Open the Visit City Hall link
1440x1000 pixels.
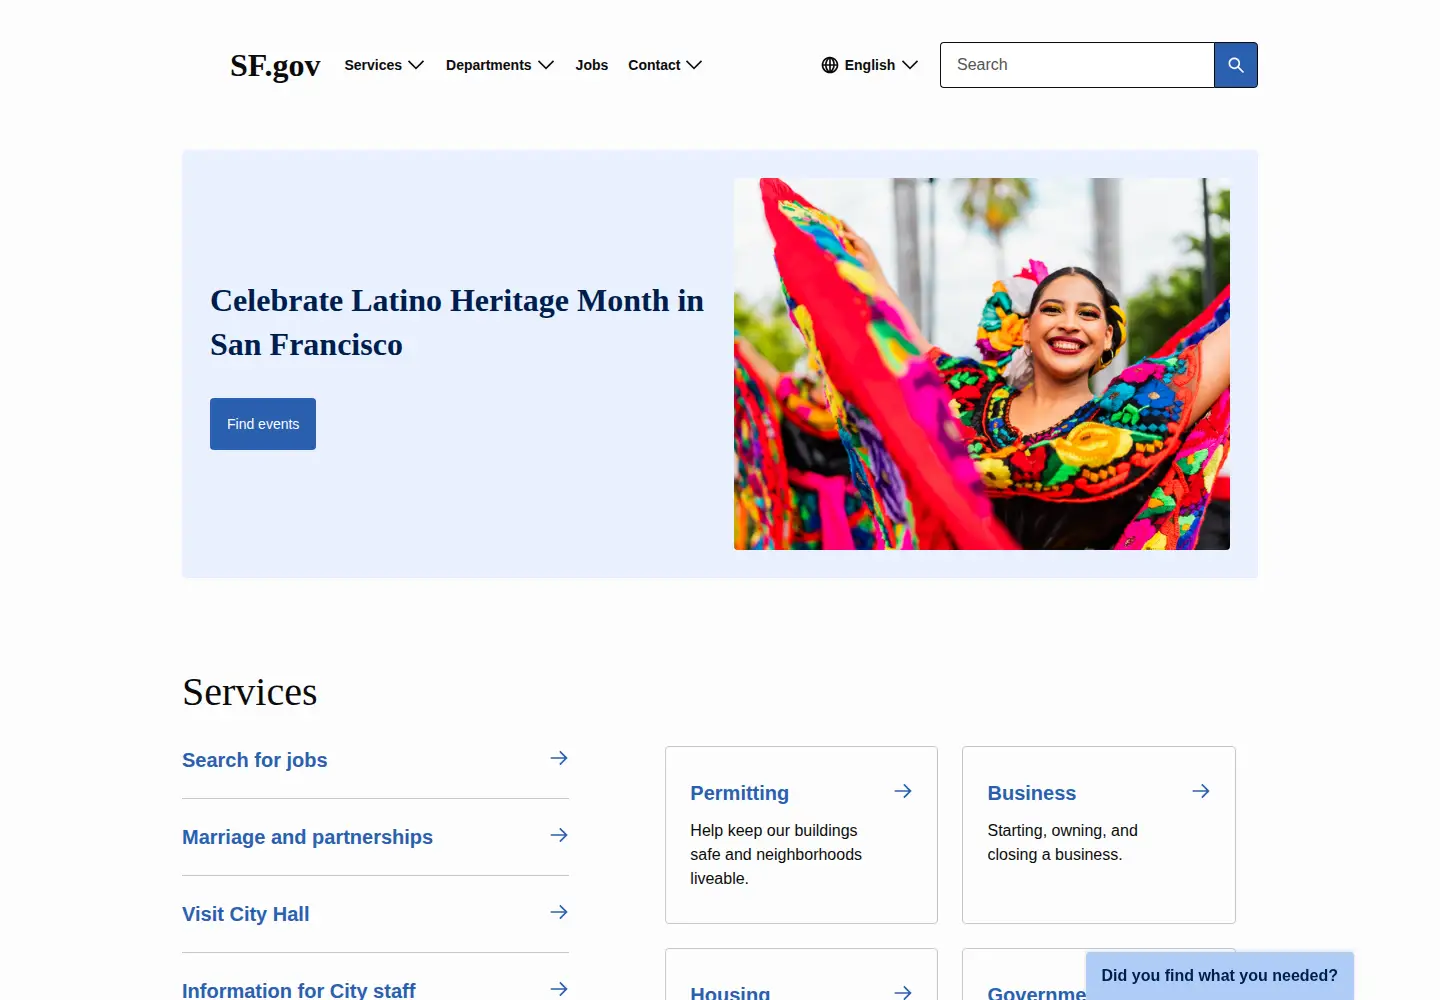pyautogui.click(x=246, y=914)
